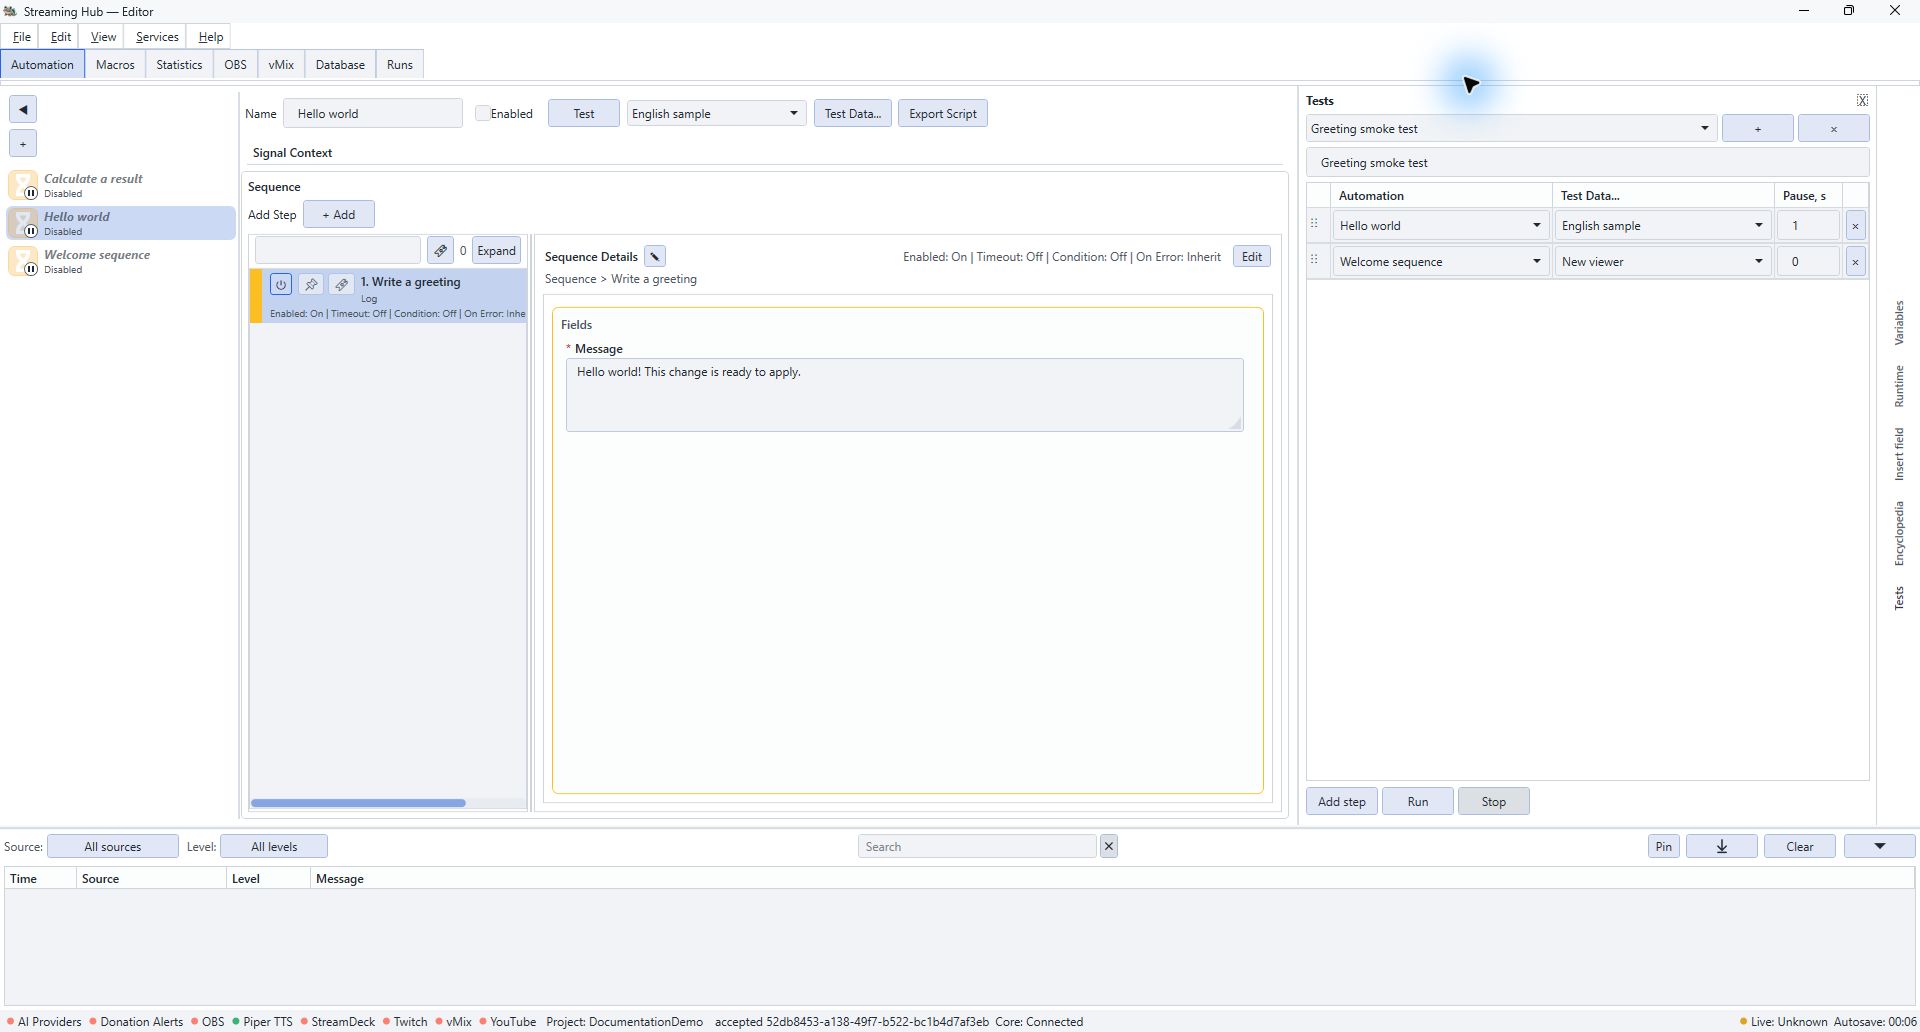The height and width of the screenshot is (1032, 1920).
Task: Toggle the Enabled checkbox for the automation
Action: 482,113
